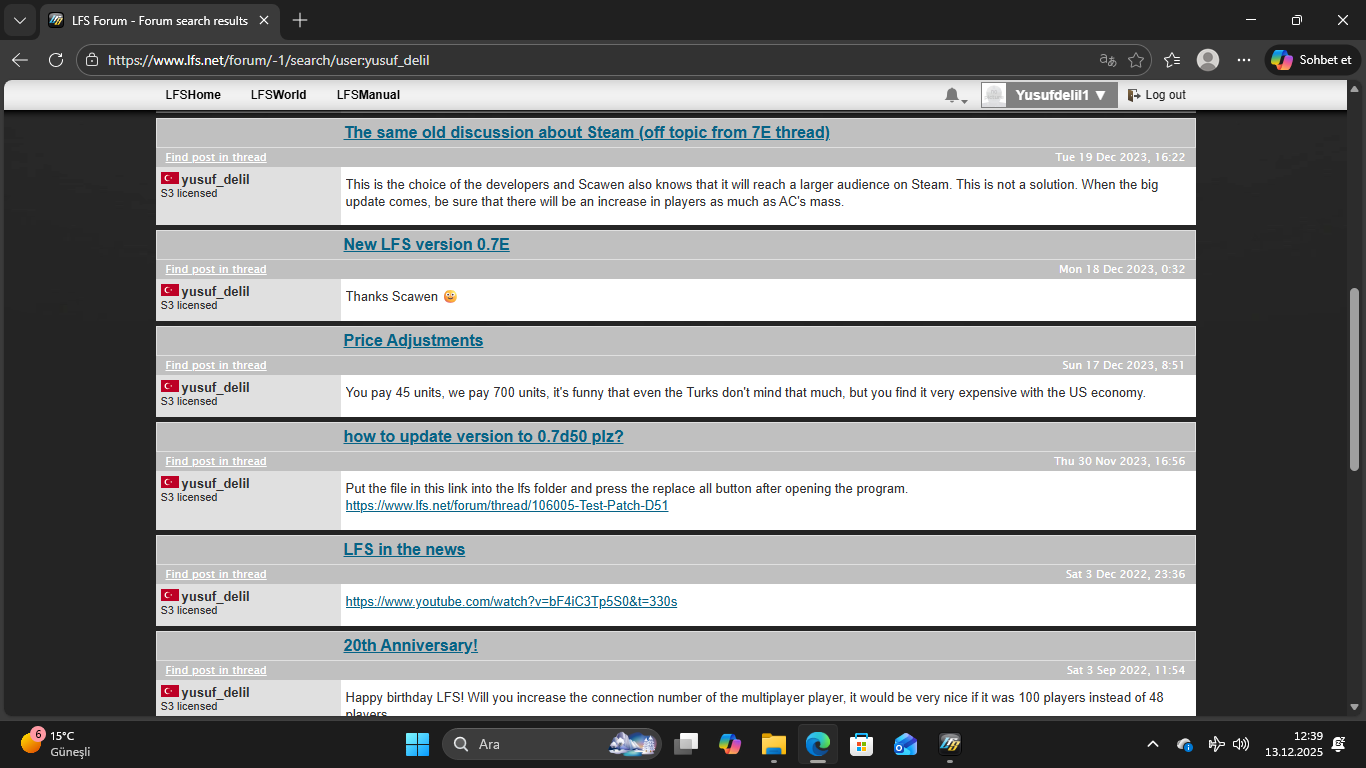The image size is (1366, 768).
Task: Click the Log out link
Action: [x=1157, y=95]
